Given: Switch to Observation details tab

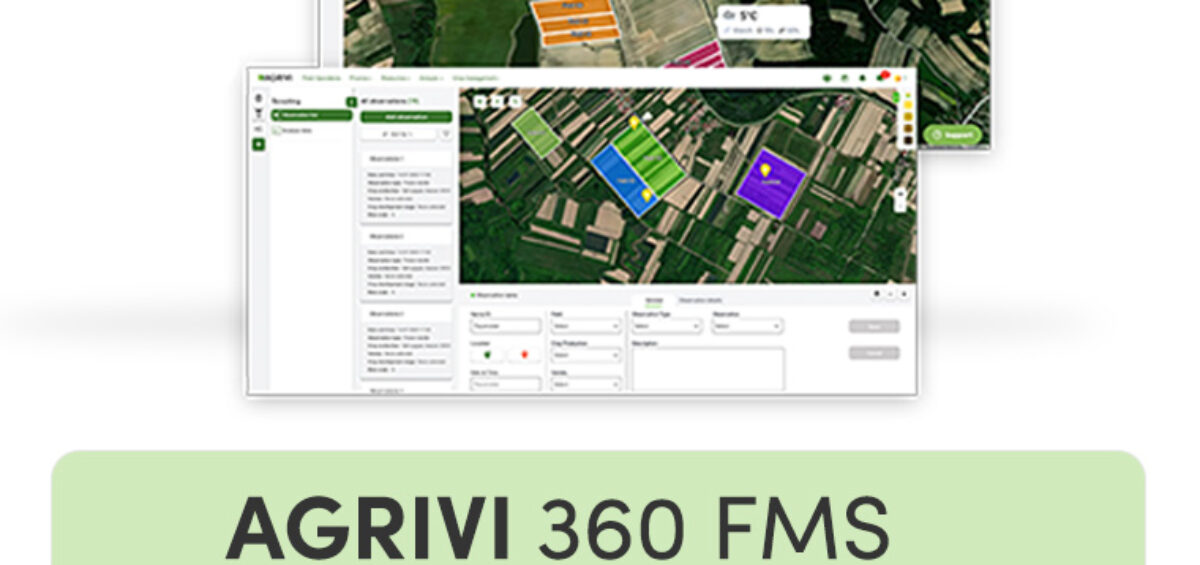Looking at the screenshot, I should 701,299.
